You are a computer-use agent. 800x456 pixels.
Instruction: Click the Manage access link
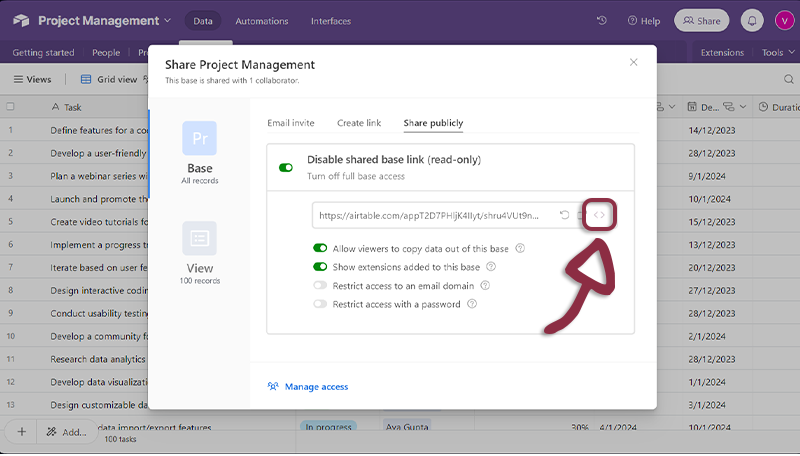[316, 386]
